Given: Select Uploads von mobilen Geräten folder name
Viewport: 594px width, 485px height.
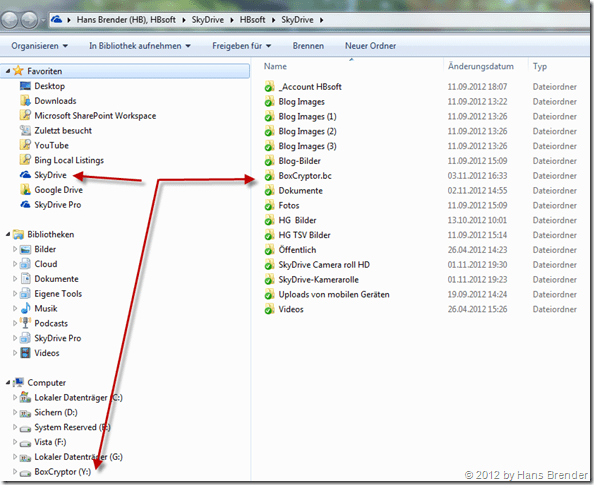Looking at the screenshot, I should (334, 294).
